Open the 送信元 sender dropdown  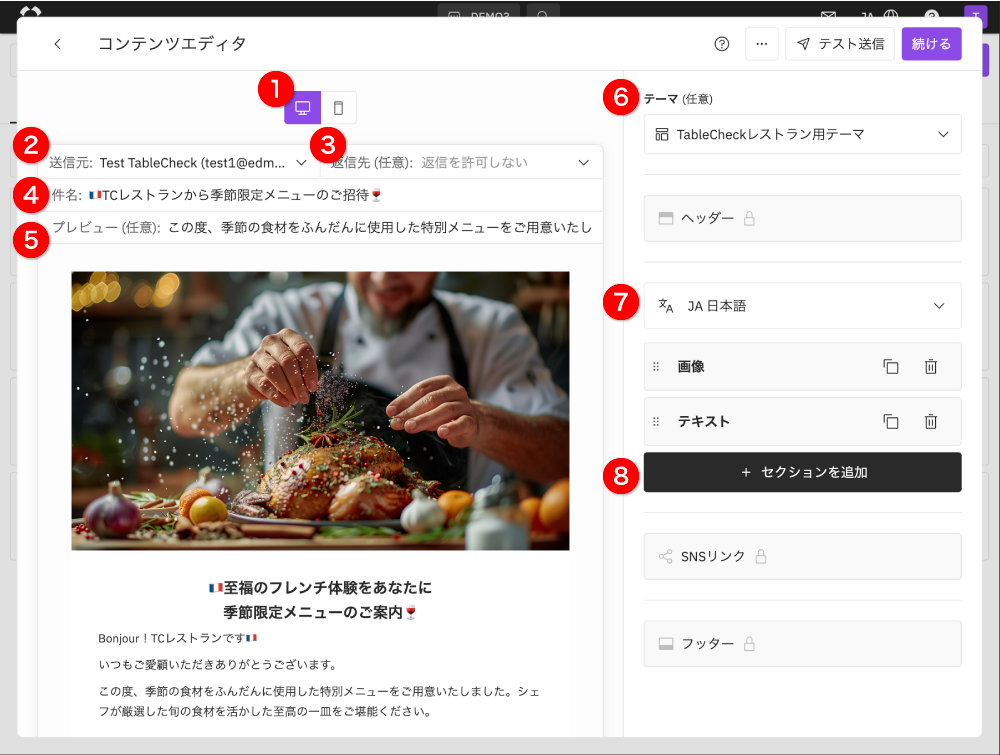point(179,163)
